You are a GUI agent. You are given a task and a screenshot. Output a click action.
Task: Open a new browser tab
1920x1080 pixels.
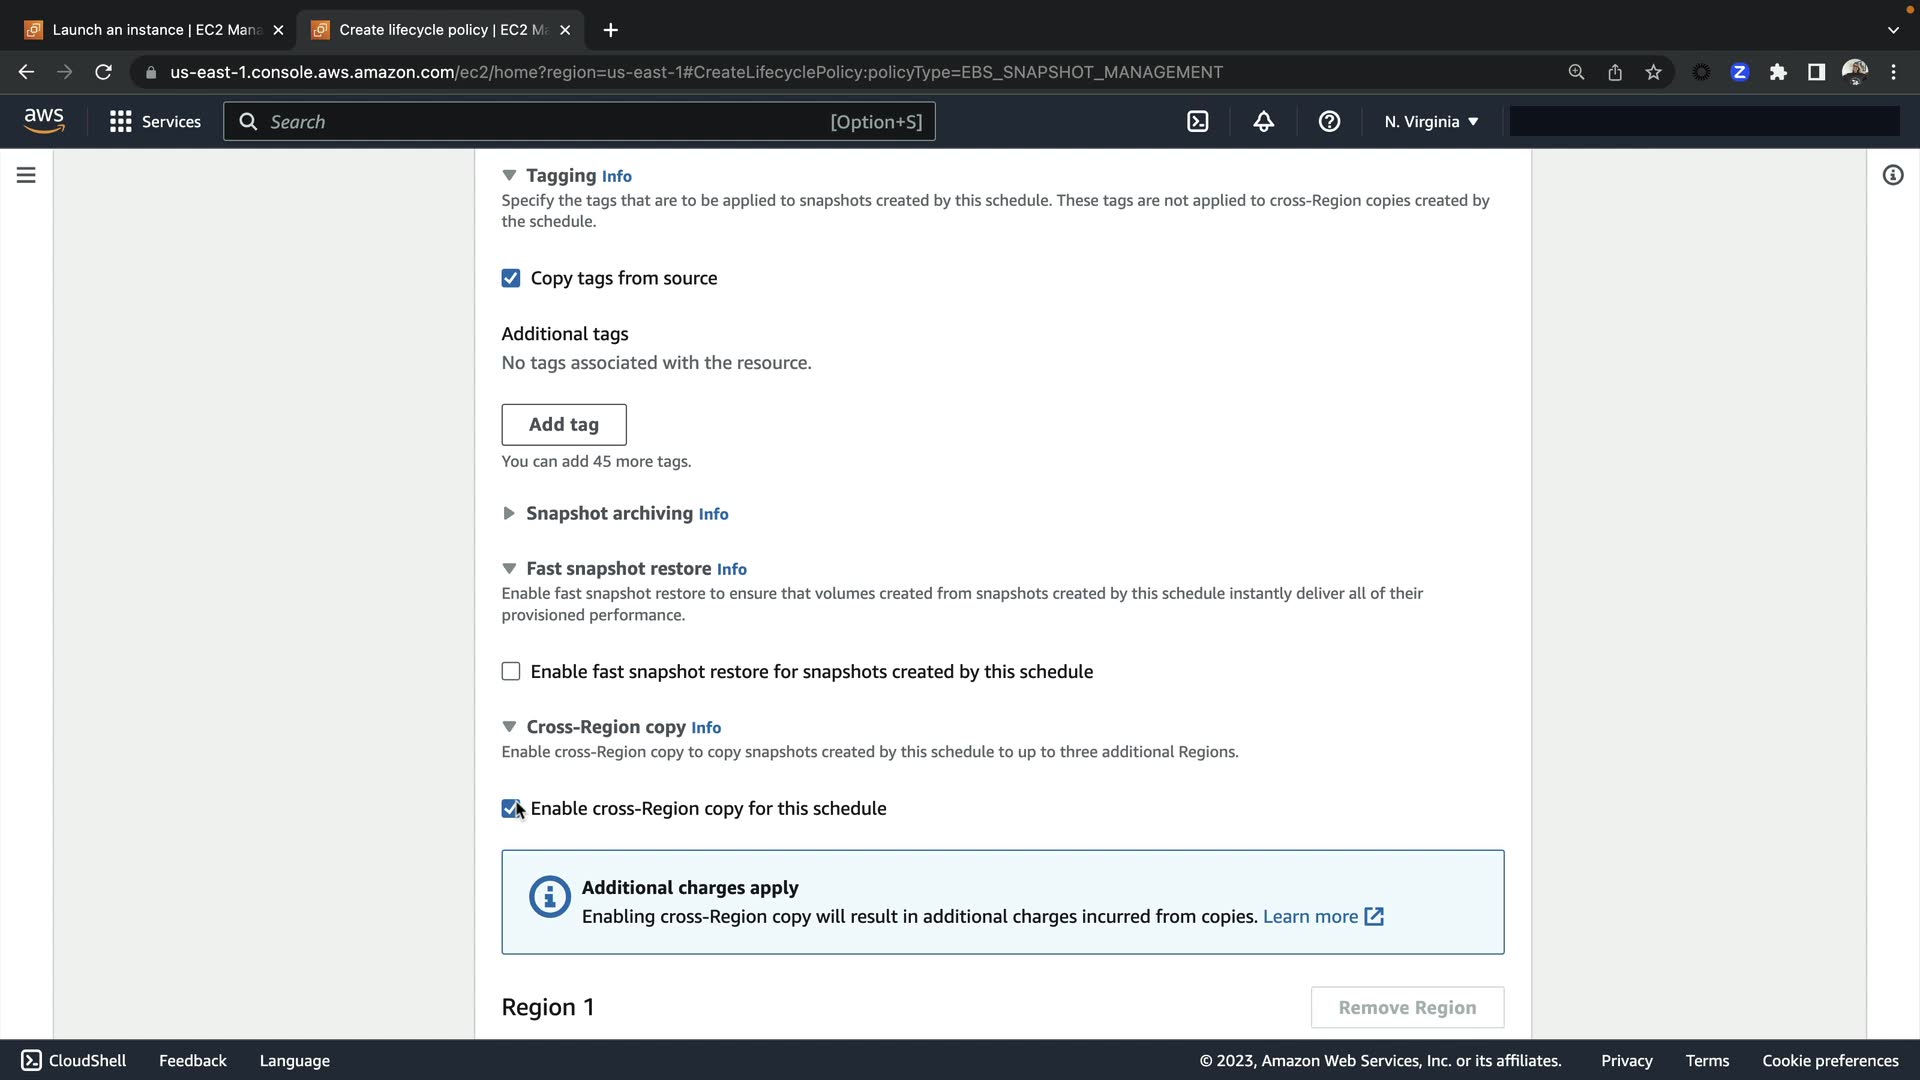tap(610, 30)
